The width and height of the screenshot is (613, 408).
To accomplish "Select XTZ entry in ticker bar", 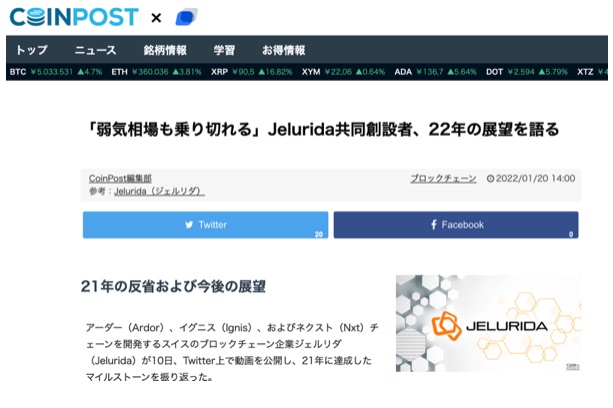I will [592, 72].
